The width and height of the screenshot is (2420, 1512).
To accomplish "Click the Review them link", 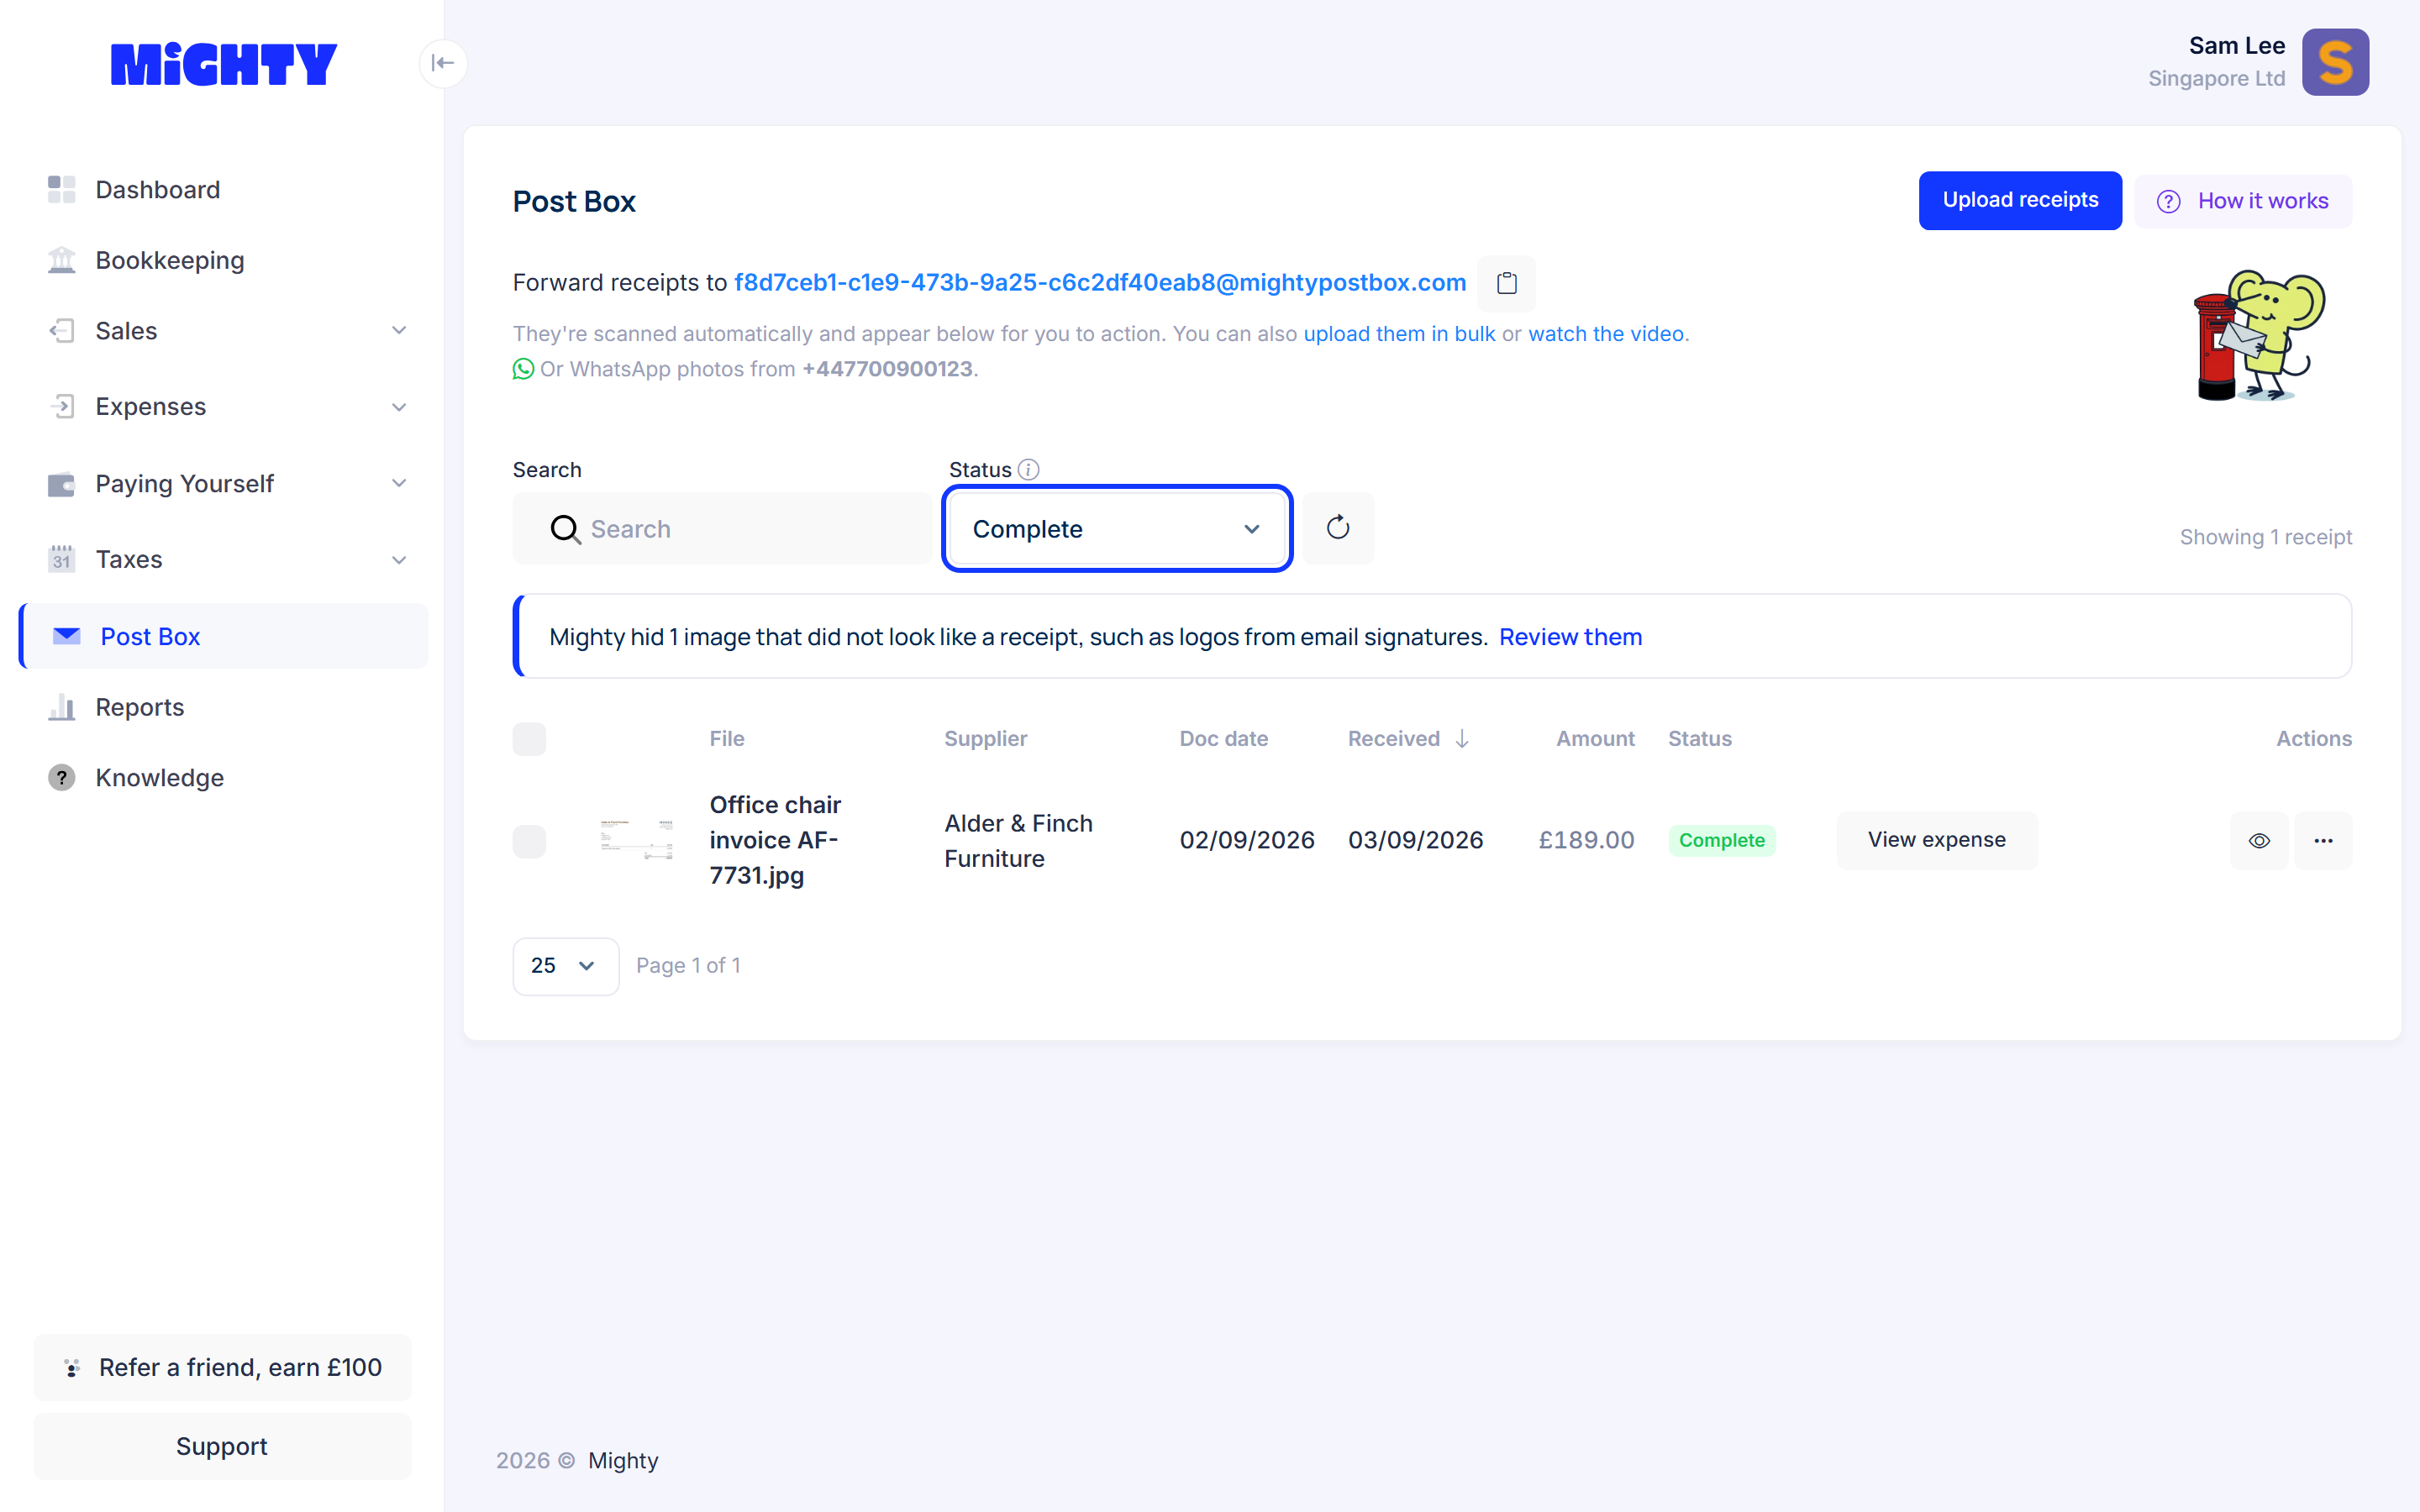I will [x=1570, y=637].
